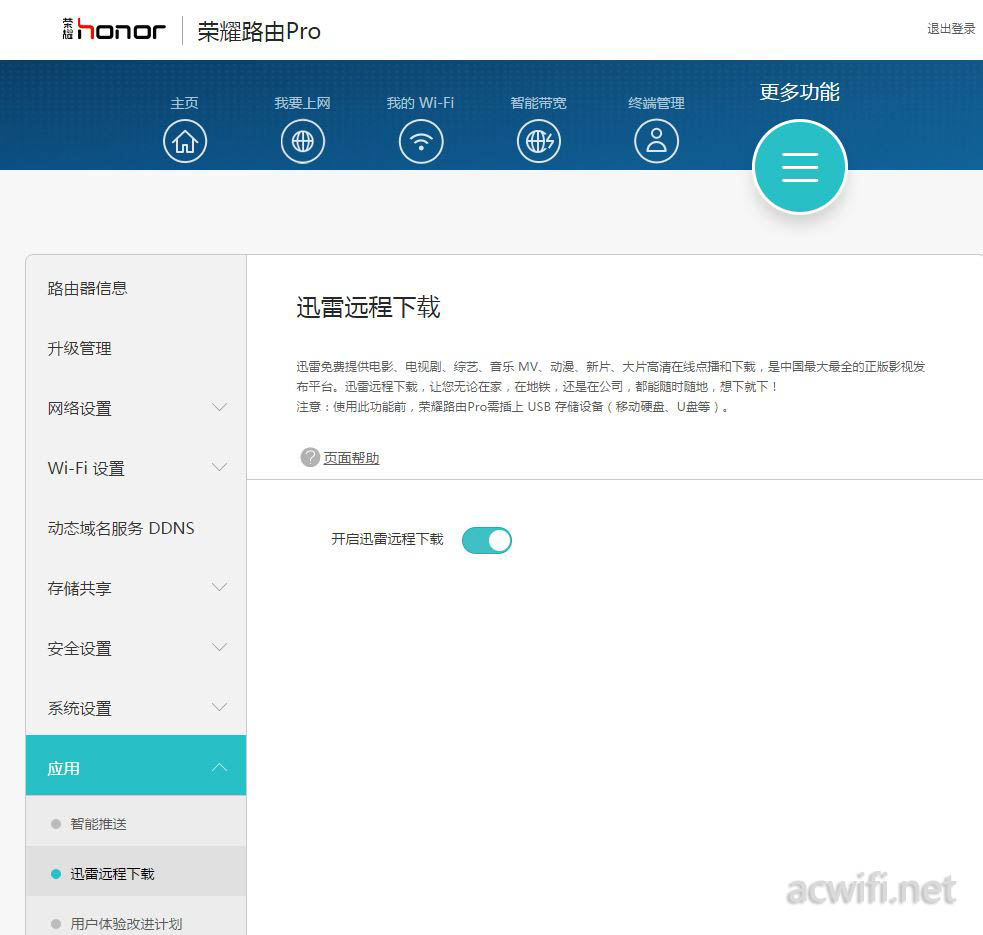This screenshot has width=983, height=935.
Task: Open 升级管理 in the sidebar
Action: click(136, 348)
